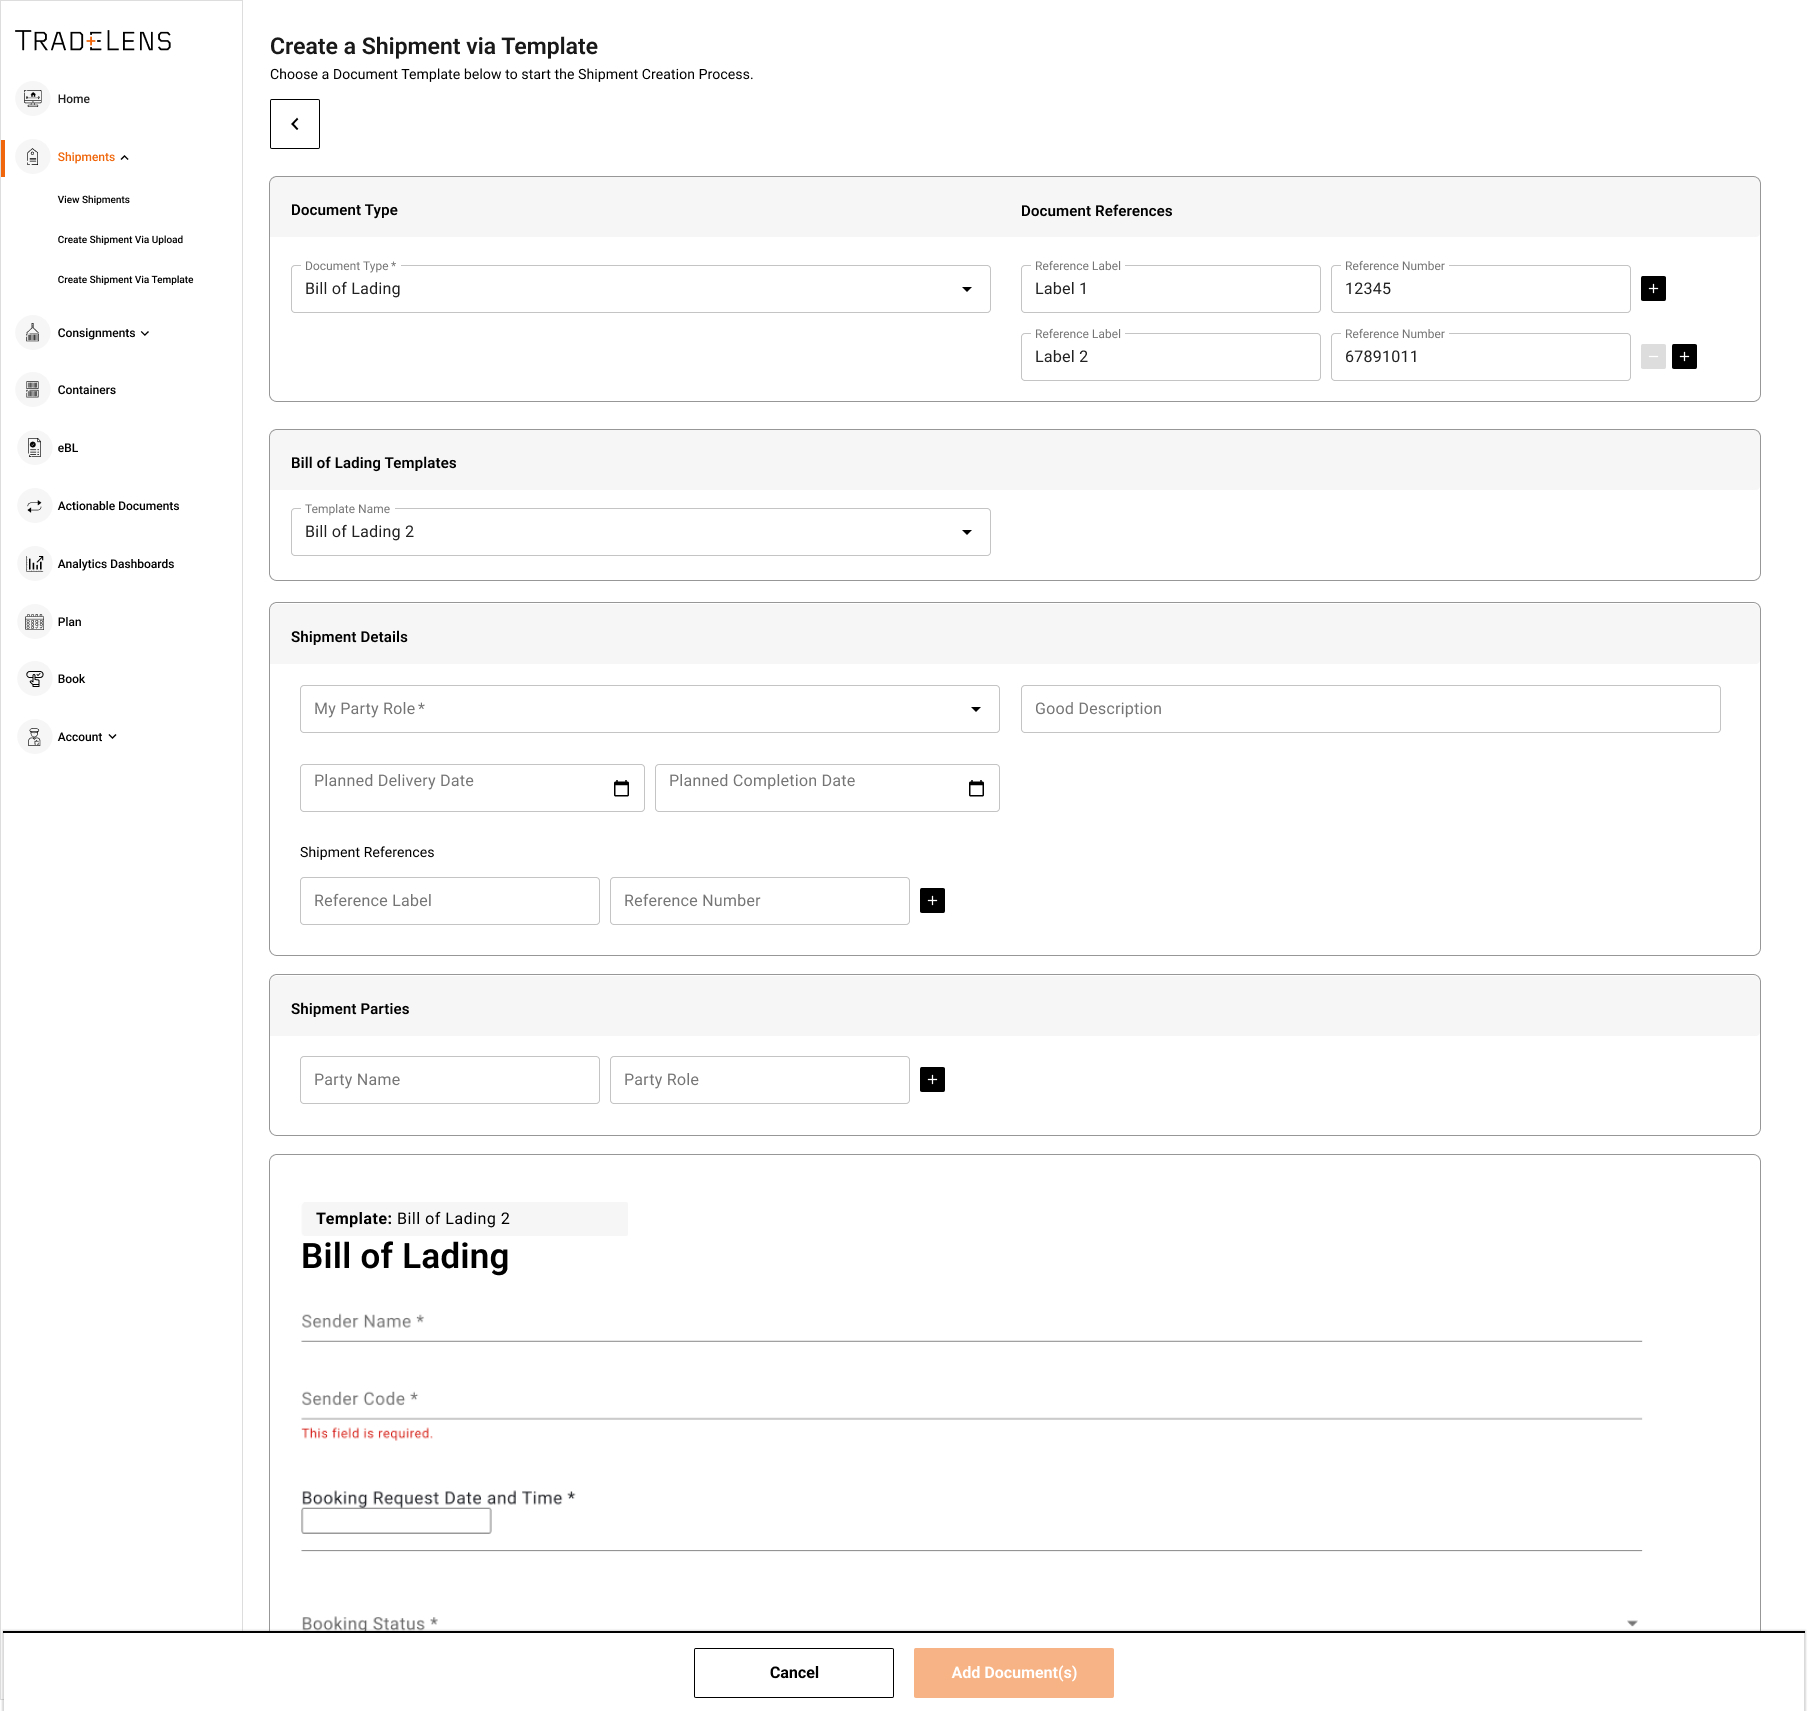1808x1711 pixels.
Task: Open the Analytics Dashboards chart icon
Action: (33, 564)
